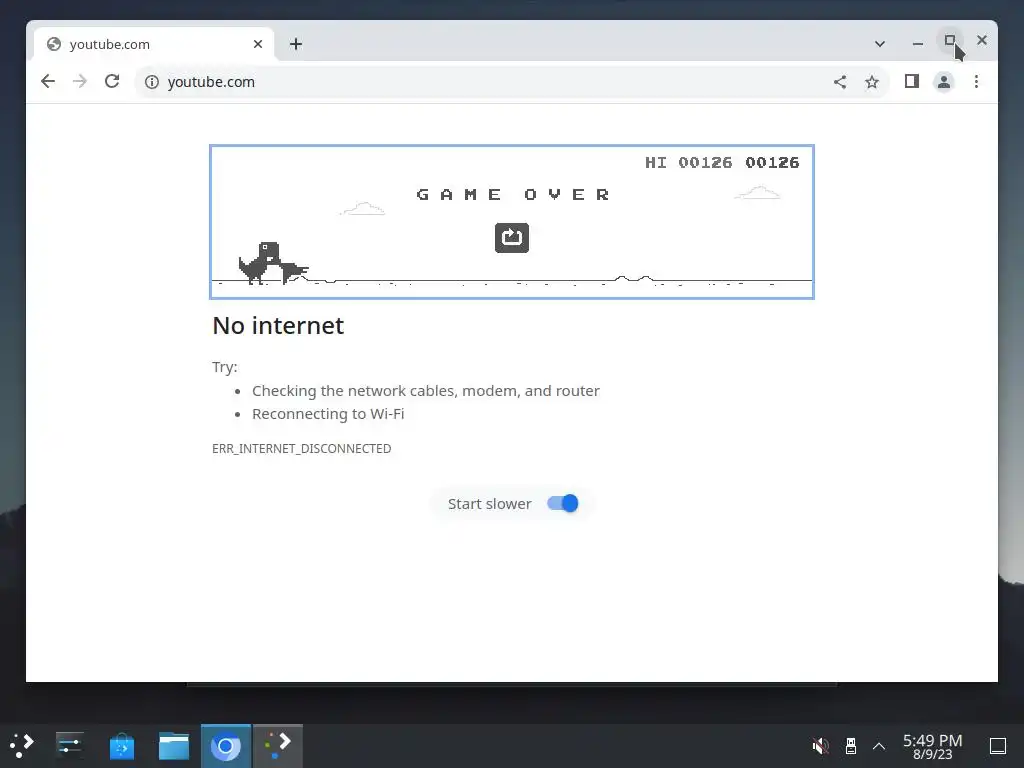Unmute audio via volume tray icon
Screen dimensions: 1024x768
click(x=821, y=746)
